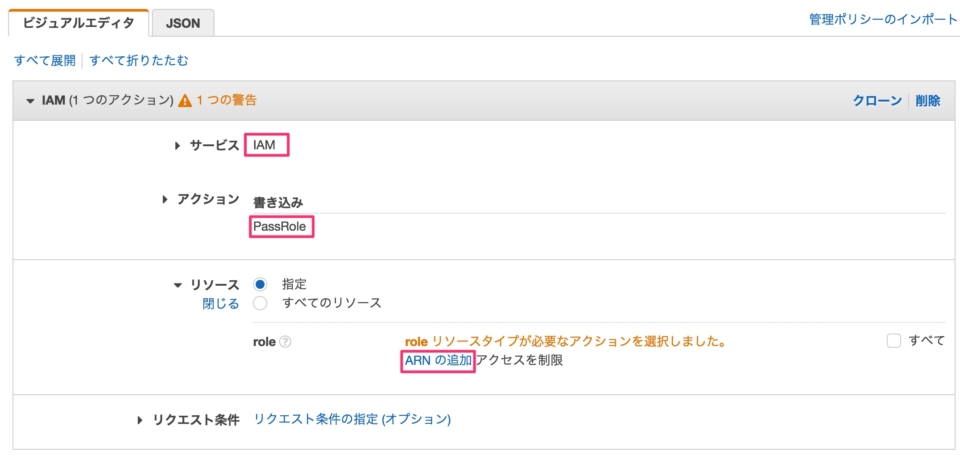Viewport: 960px width, 456px height.
Task: Click the すべて折りたたむ link
Action: point(139,61)
